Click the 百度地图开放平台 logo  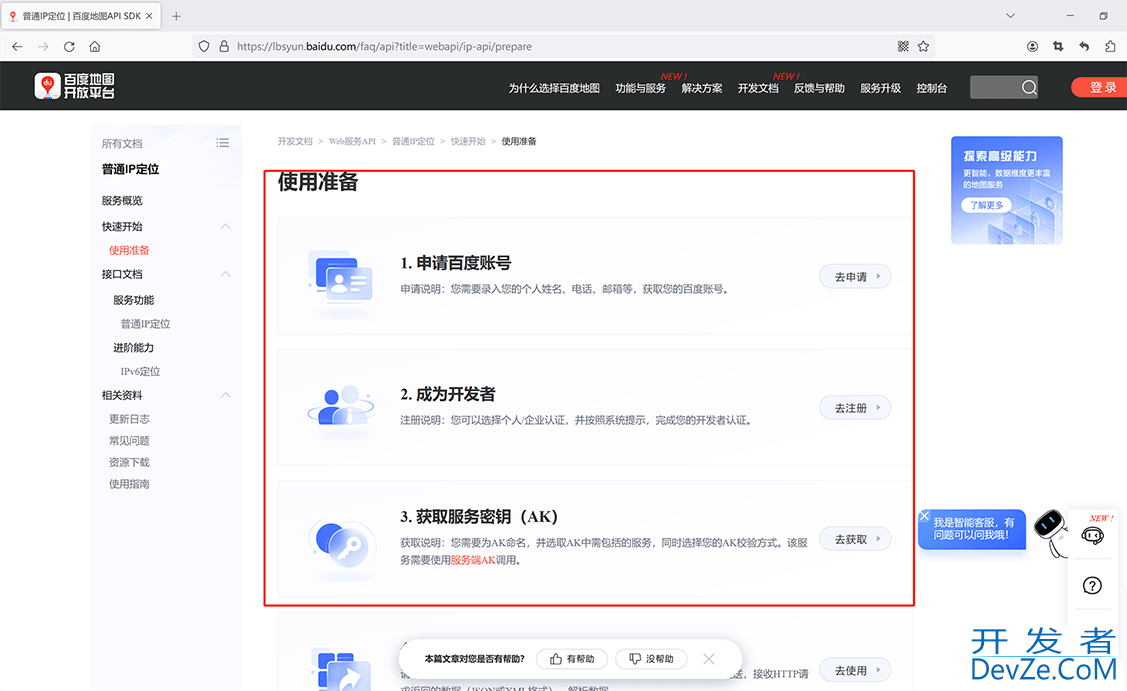[75, 86]
